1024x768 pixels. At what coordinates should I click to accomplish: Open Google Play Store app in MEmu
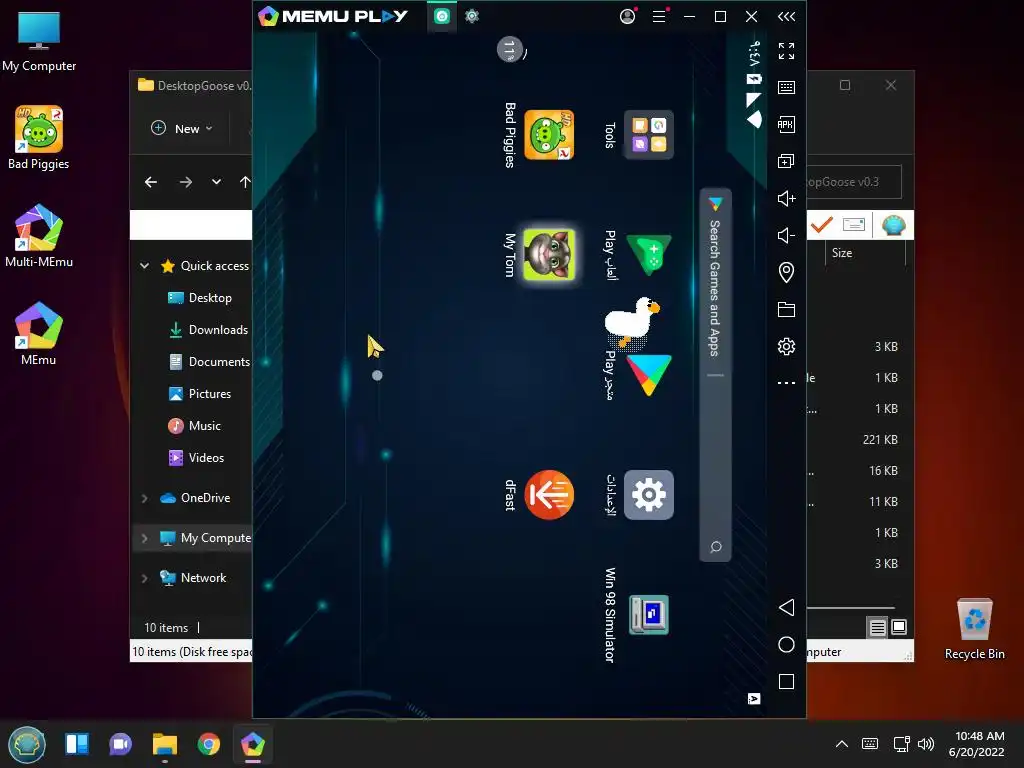coord(648,375)
